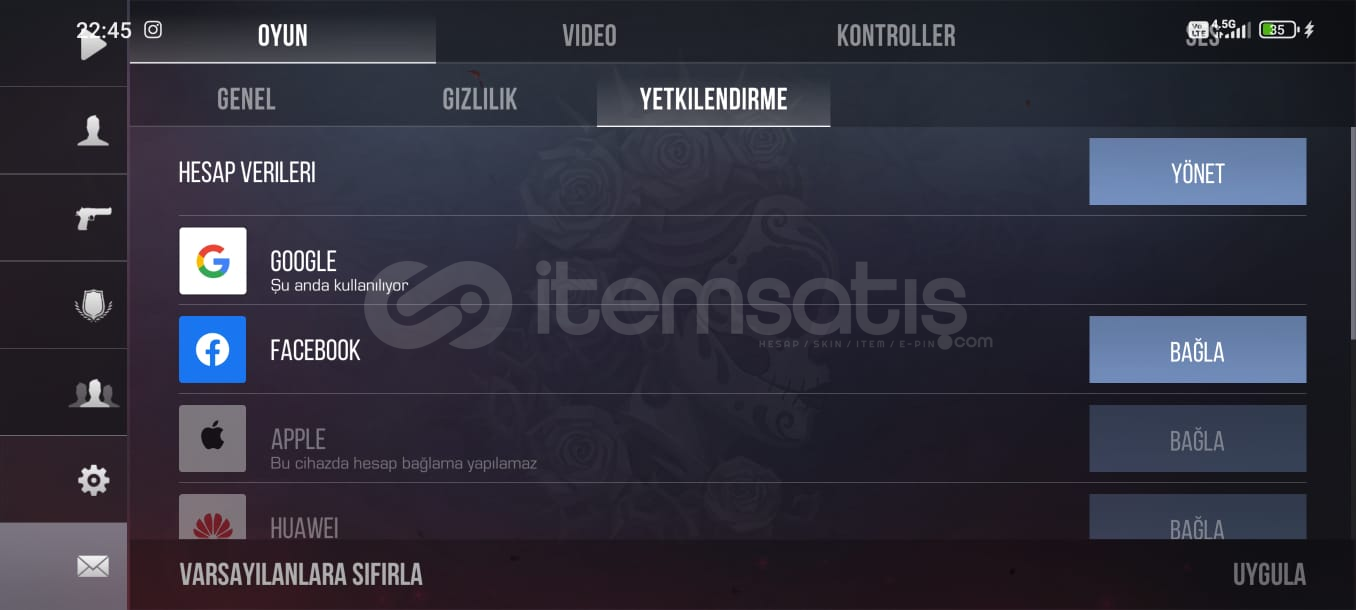
Task: Open the profile silhouette sidebar icon
Action: click(x=93, y=131)
